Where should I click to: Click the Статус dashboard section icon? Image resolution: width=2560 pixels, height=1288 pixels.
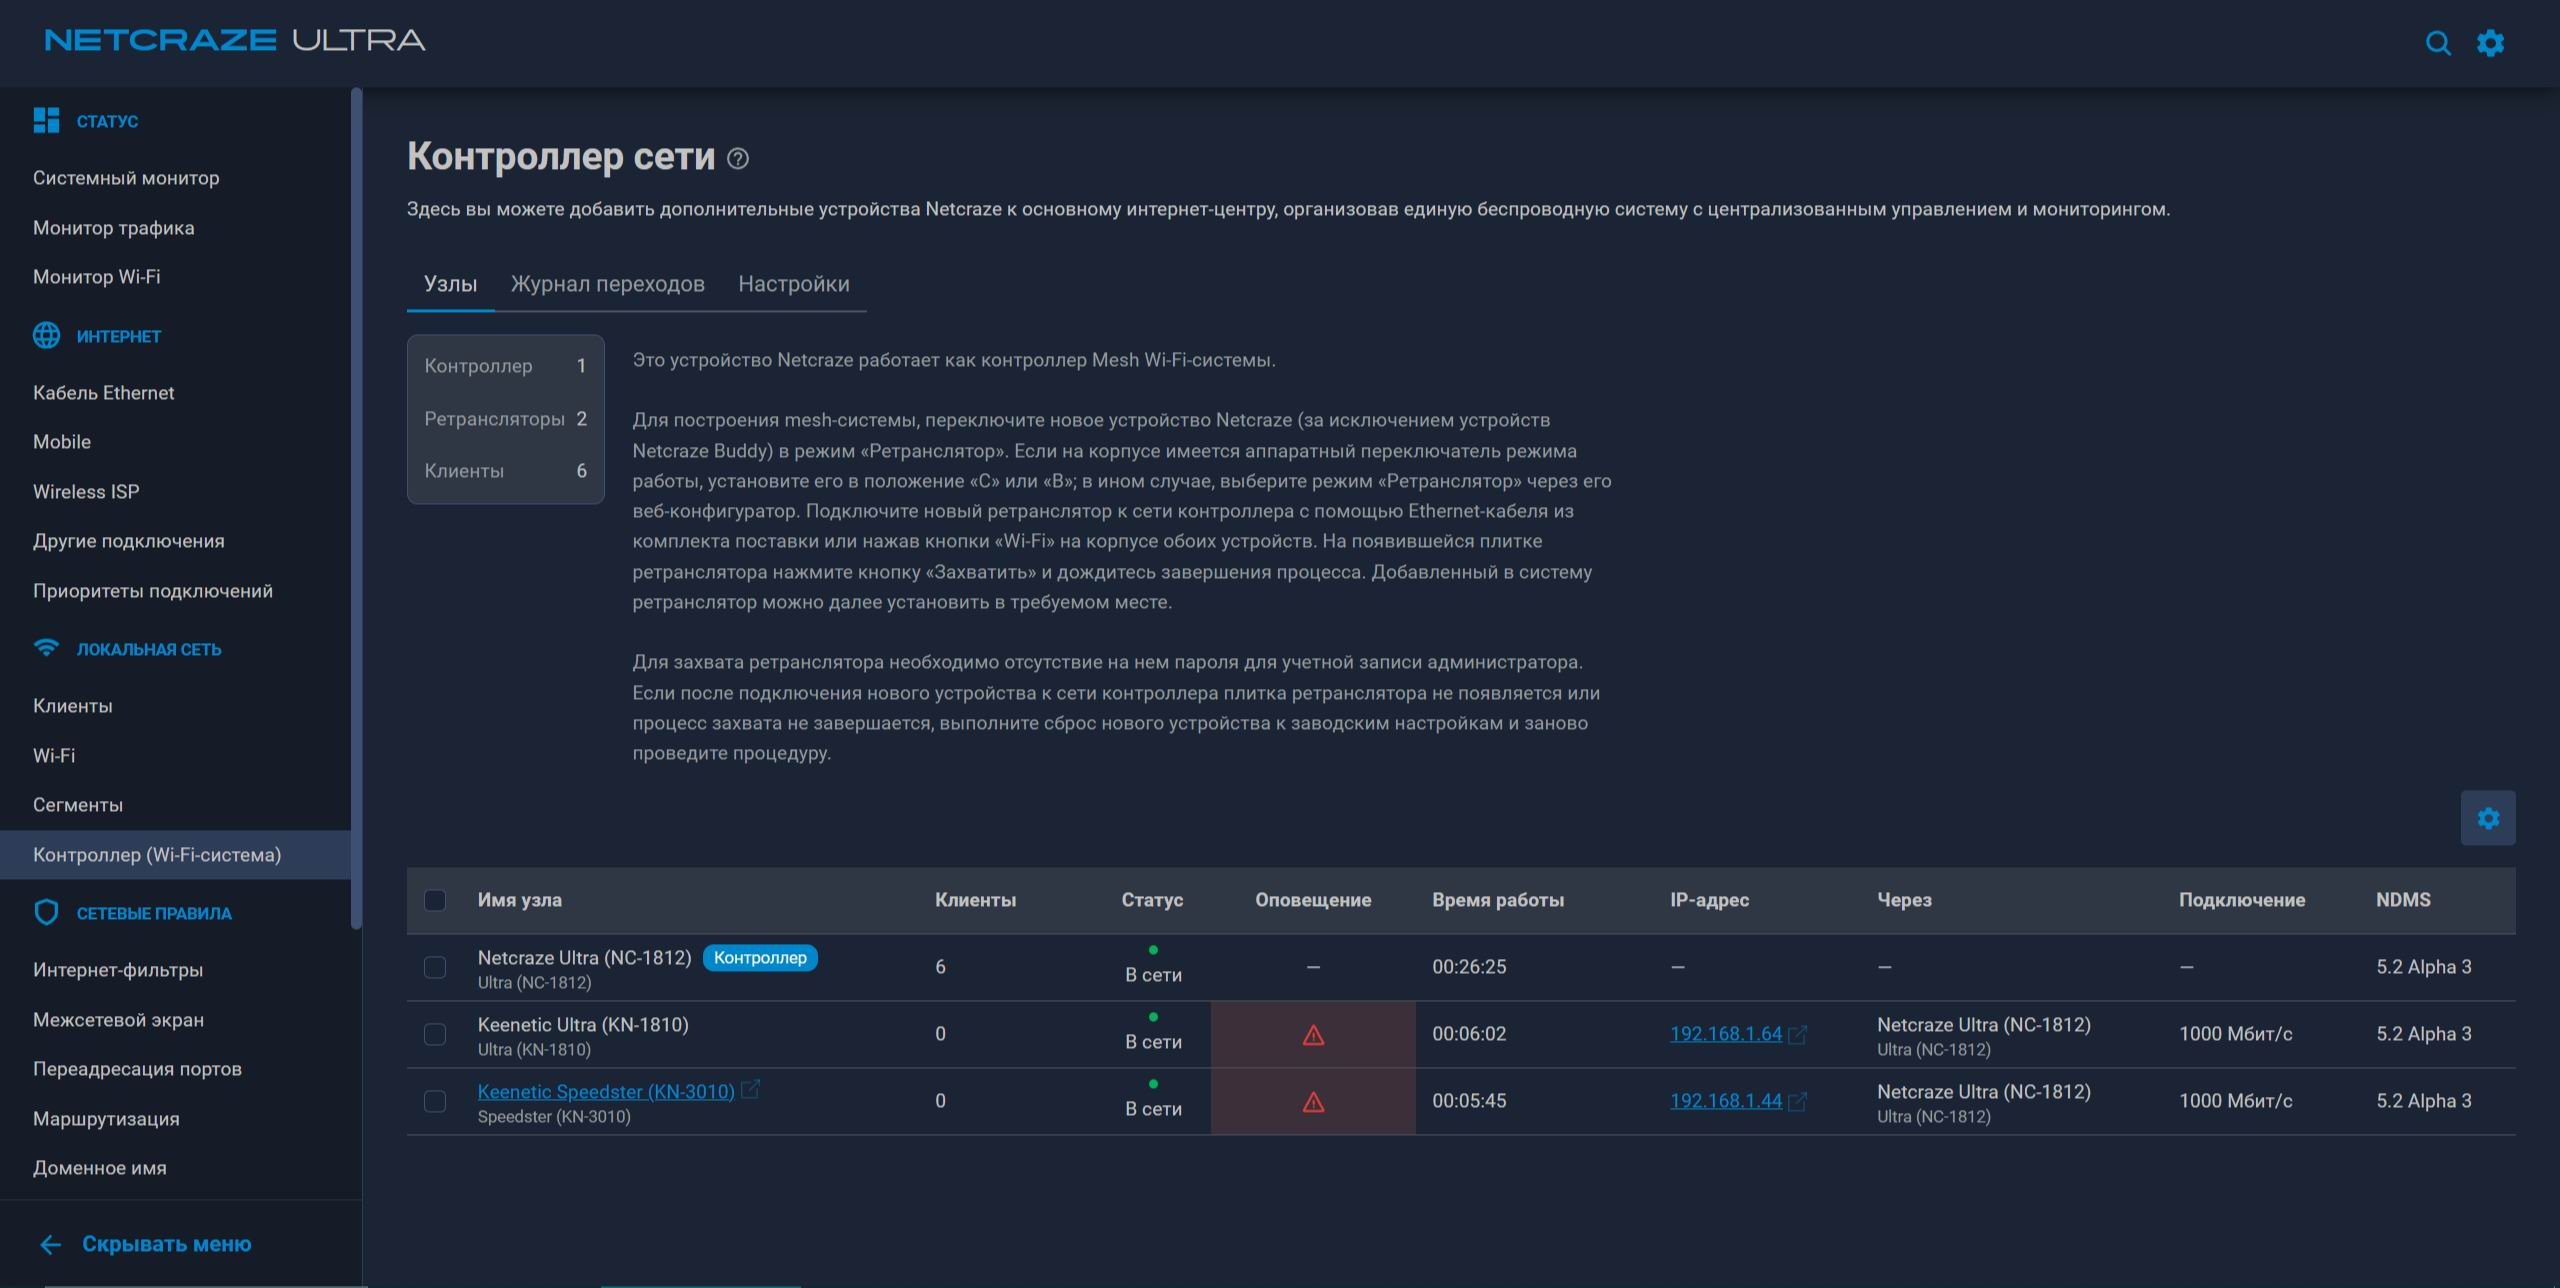click(x=46, y=120)
